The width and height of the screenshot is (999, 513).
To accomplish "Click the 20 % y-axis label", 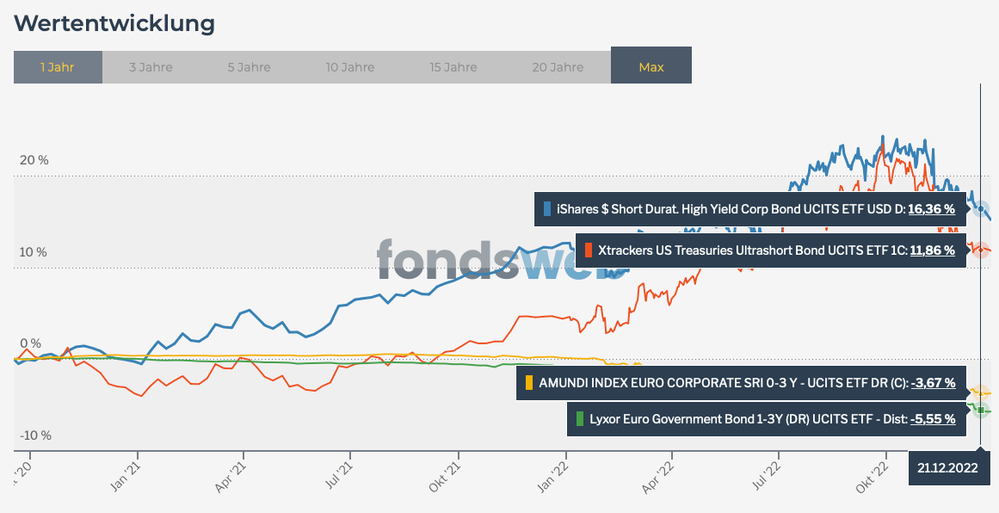I will (x=34, y=160).
